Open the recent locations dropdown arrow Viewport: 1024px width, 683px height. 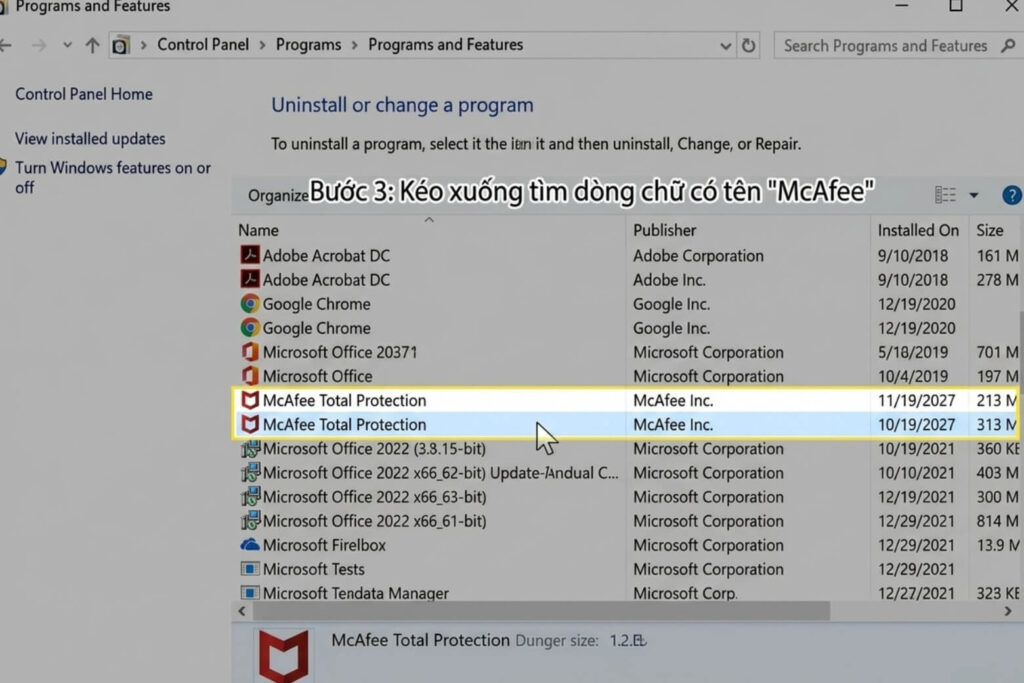(67, 45)
